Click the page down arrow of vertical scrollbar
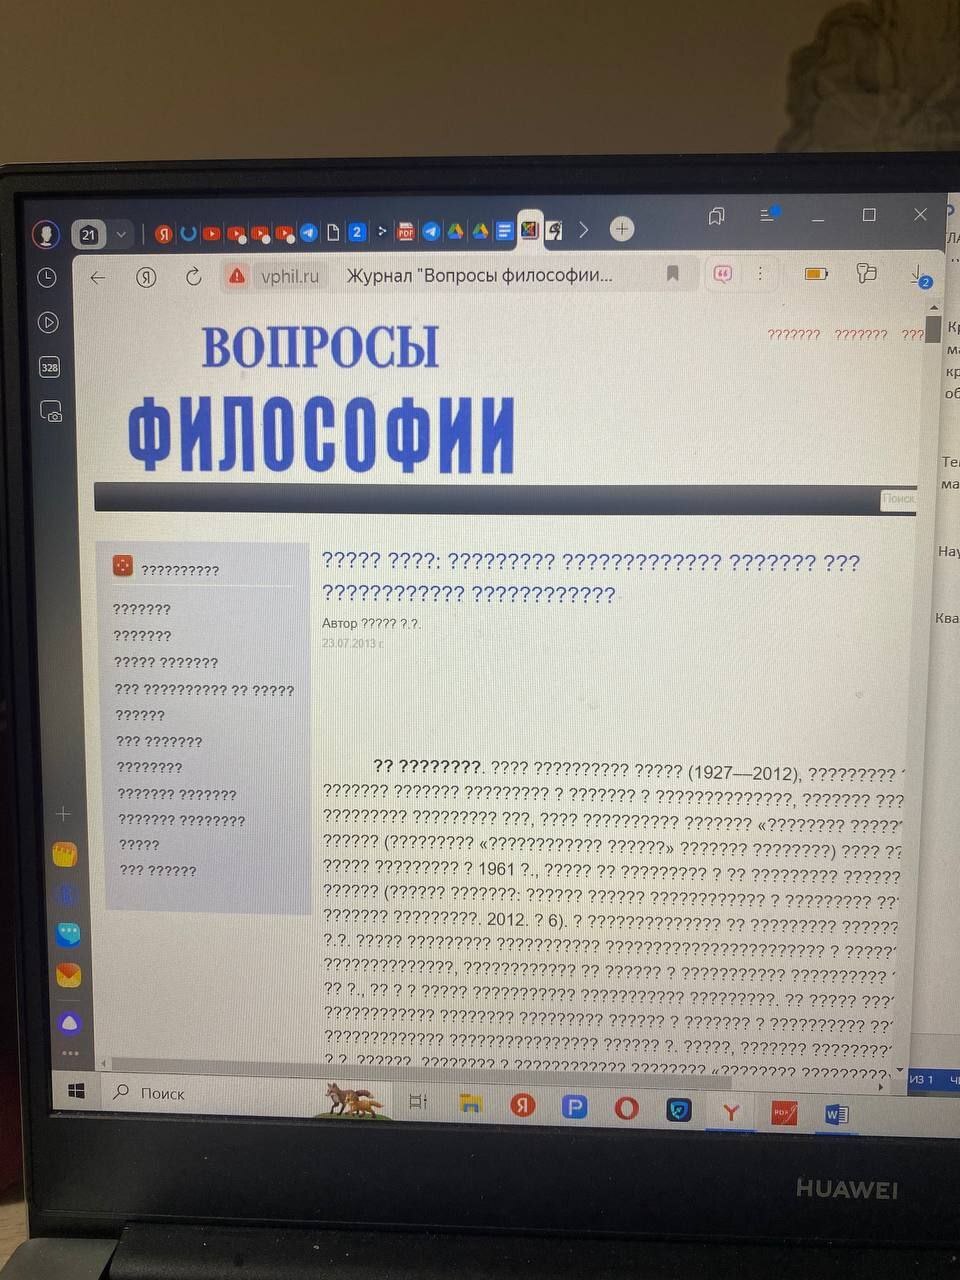 (899, 1070)
